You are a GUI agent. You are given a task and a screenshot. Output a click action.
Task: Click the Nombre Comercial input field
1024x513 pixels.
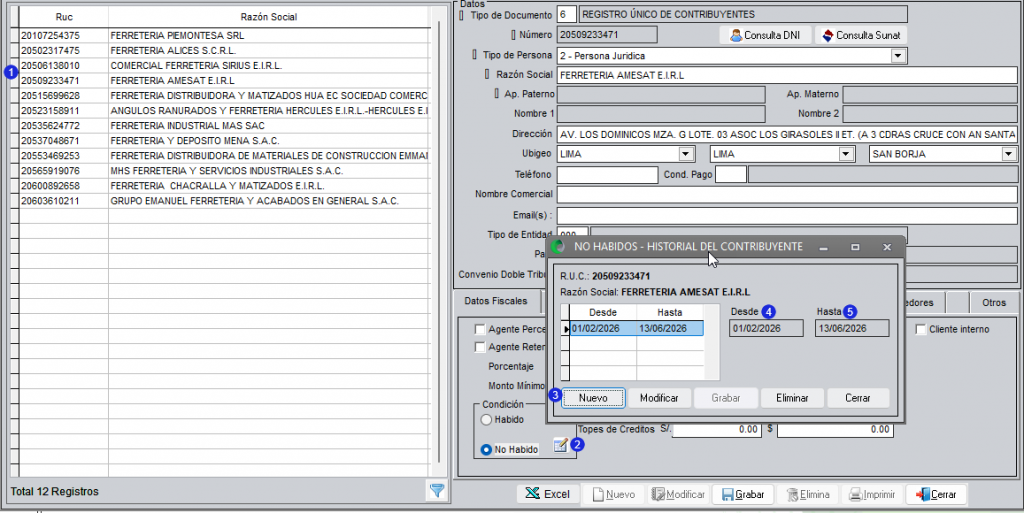787,194
